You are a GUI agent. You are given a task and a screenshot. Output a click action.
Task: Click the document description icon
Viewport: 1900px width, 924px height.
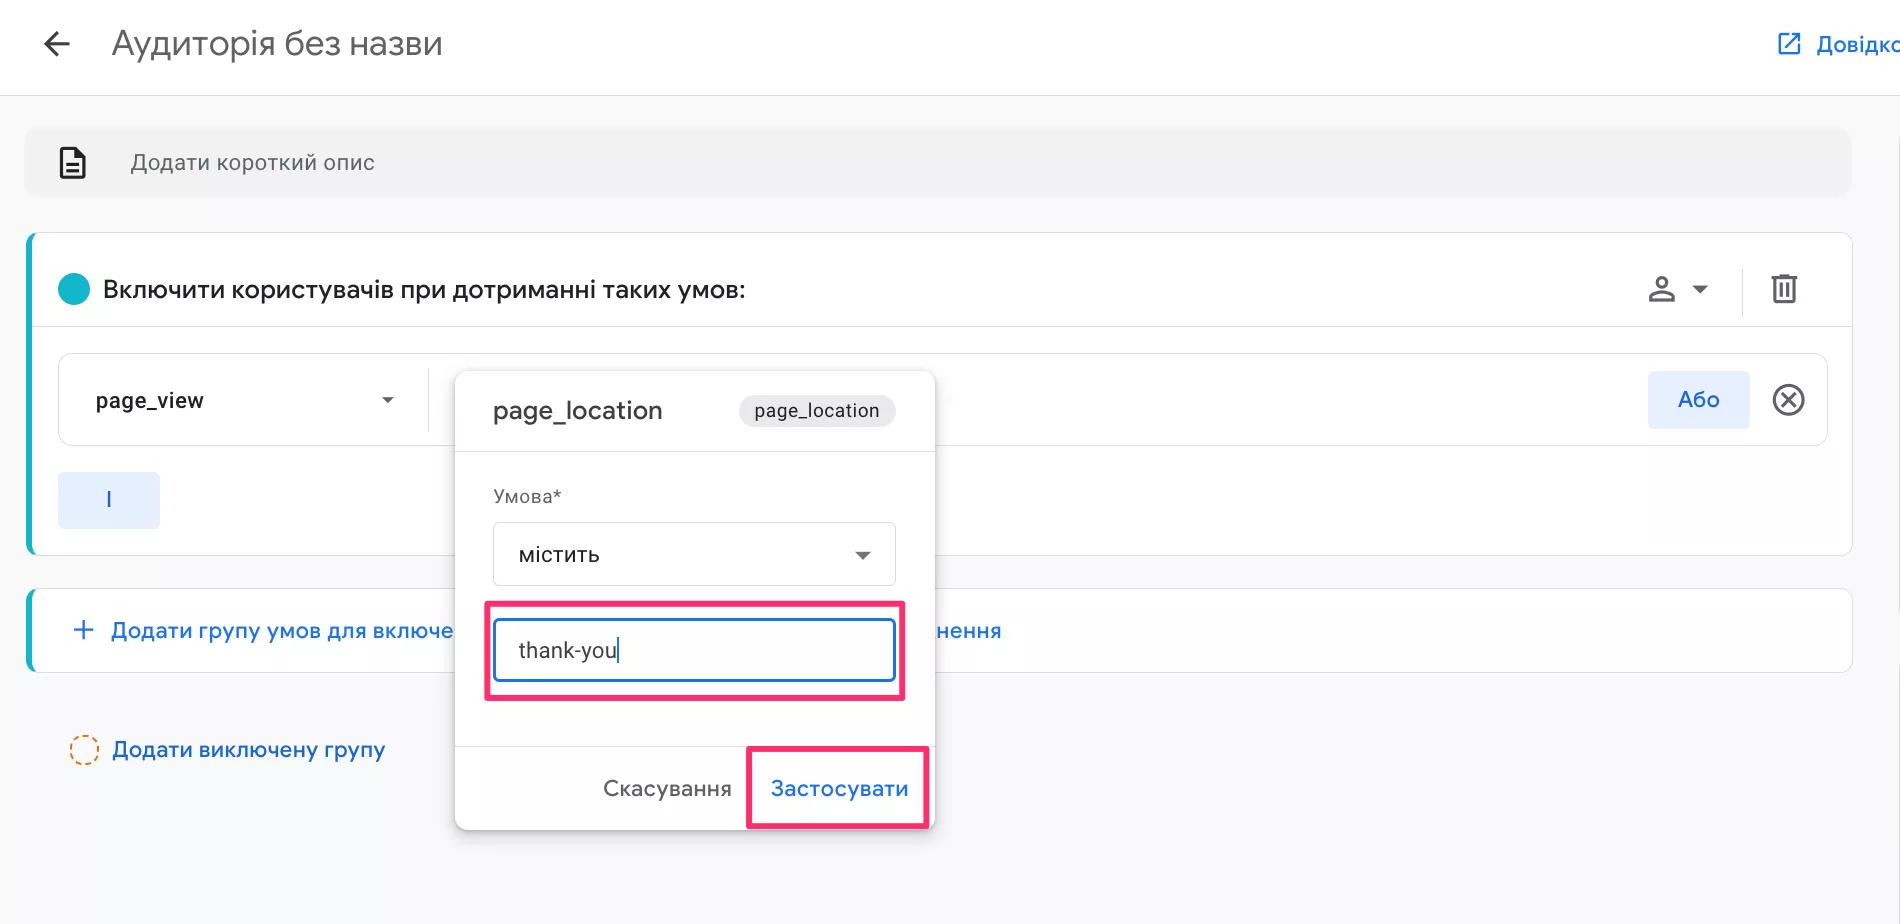[x=73, y=163]
